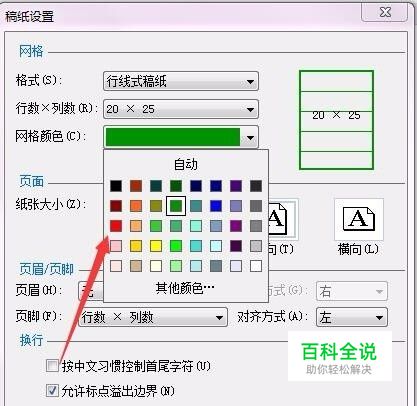Open 其他颜色… for more colors
The image size is (417, 406).
click(186, 288)
